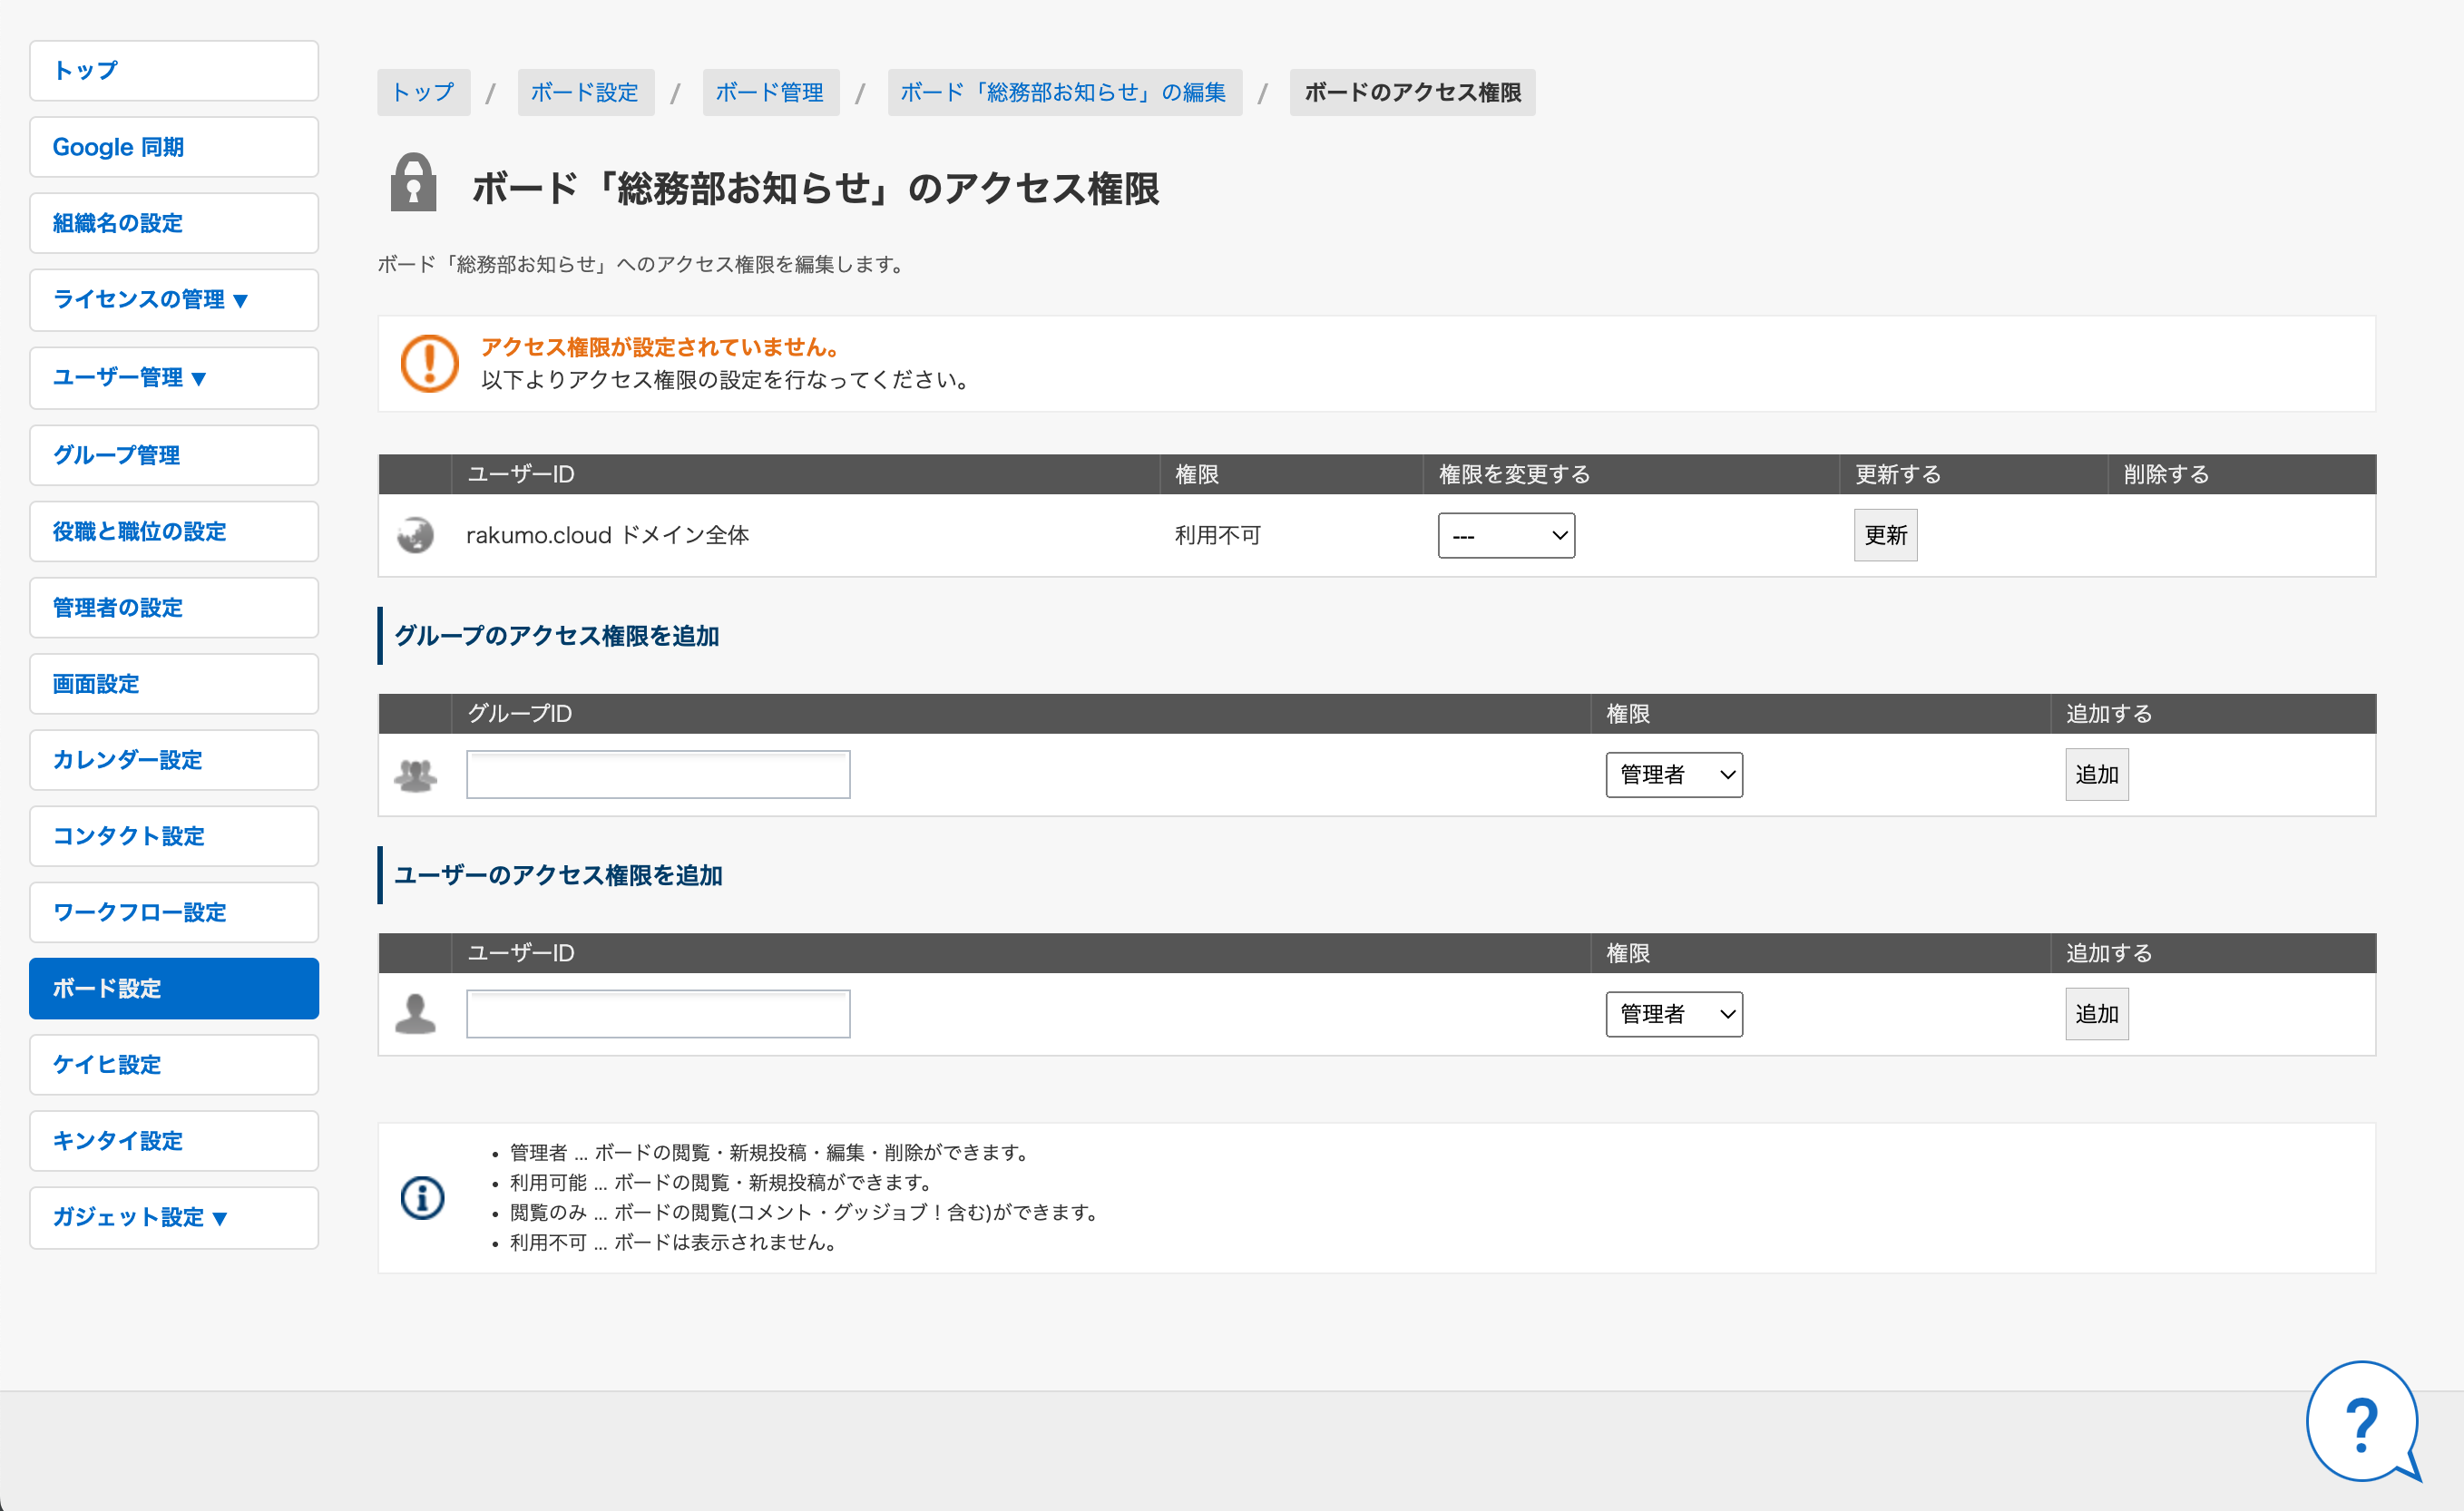Open the domain permission change dropdown
The height and width of the screenshot is (1511, 2464).
[1506, 535]
